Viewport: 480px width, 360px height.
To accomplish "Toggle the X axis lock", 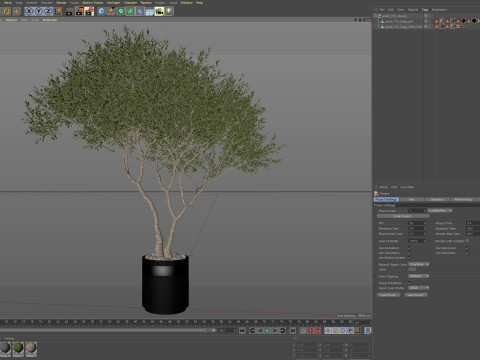I will (x=29, y=11).
